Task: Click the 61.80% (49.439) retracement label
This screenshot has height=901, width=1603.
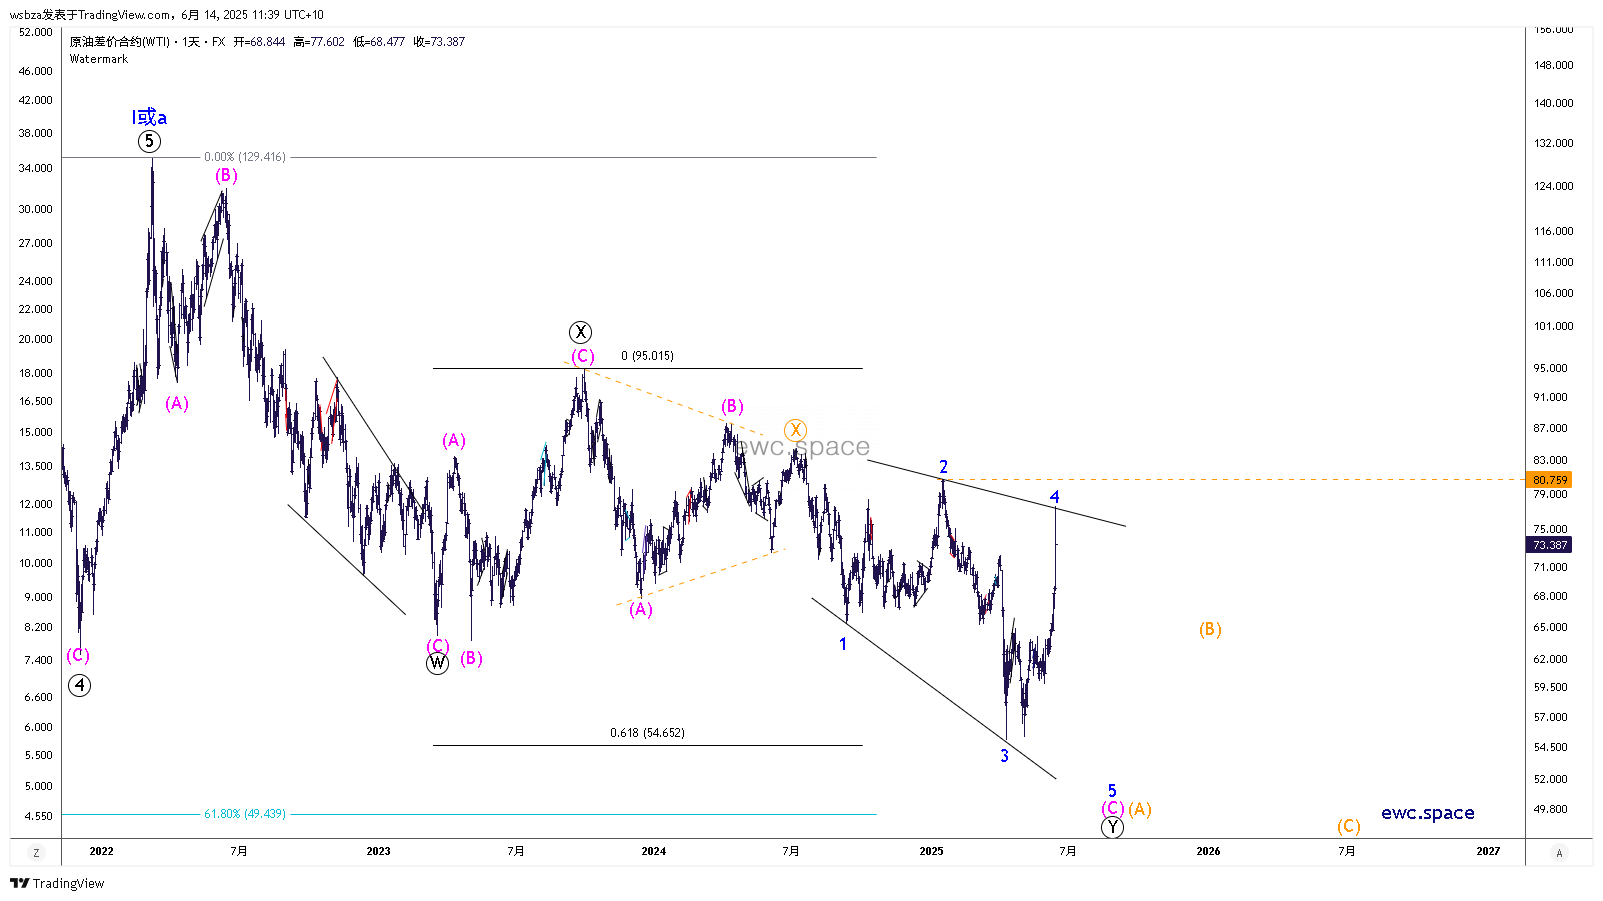Action: [245, 814]
